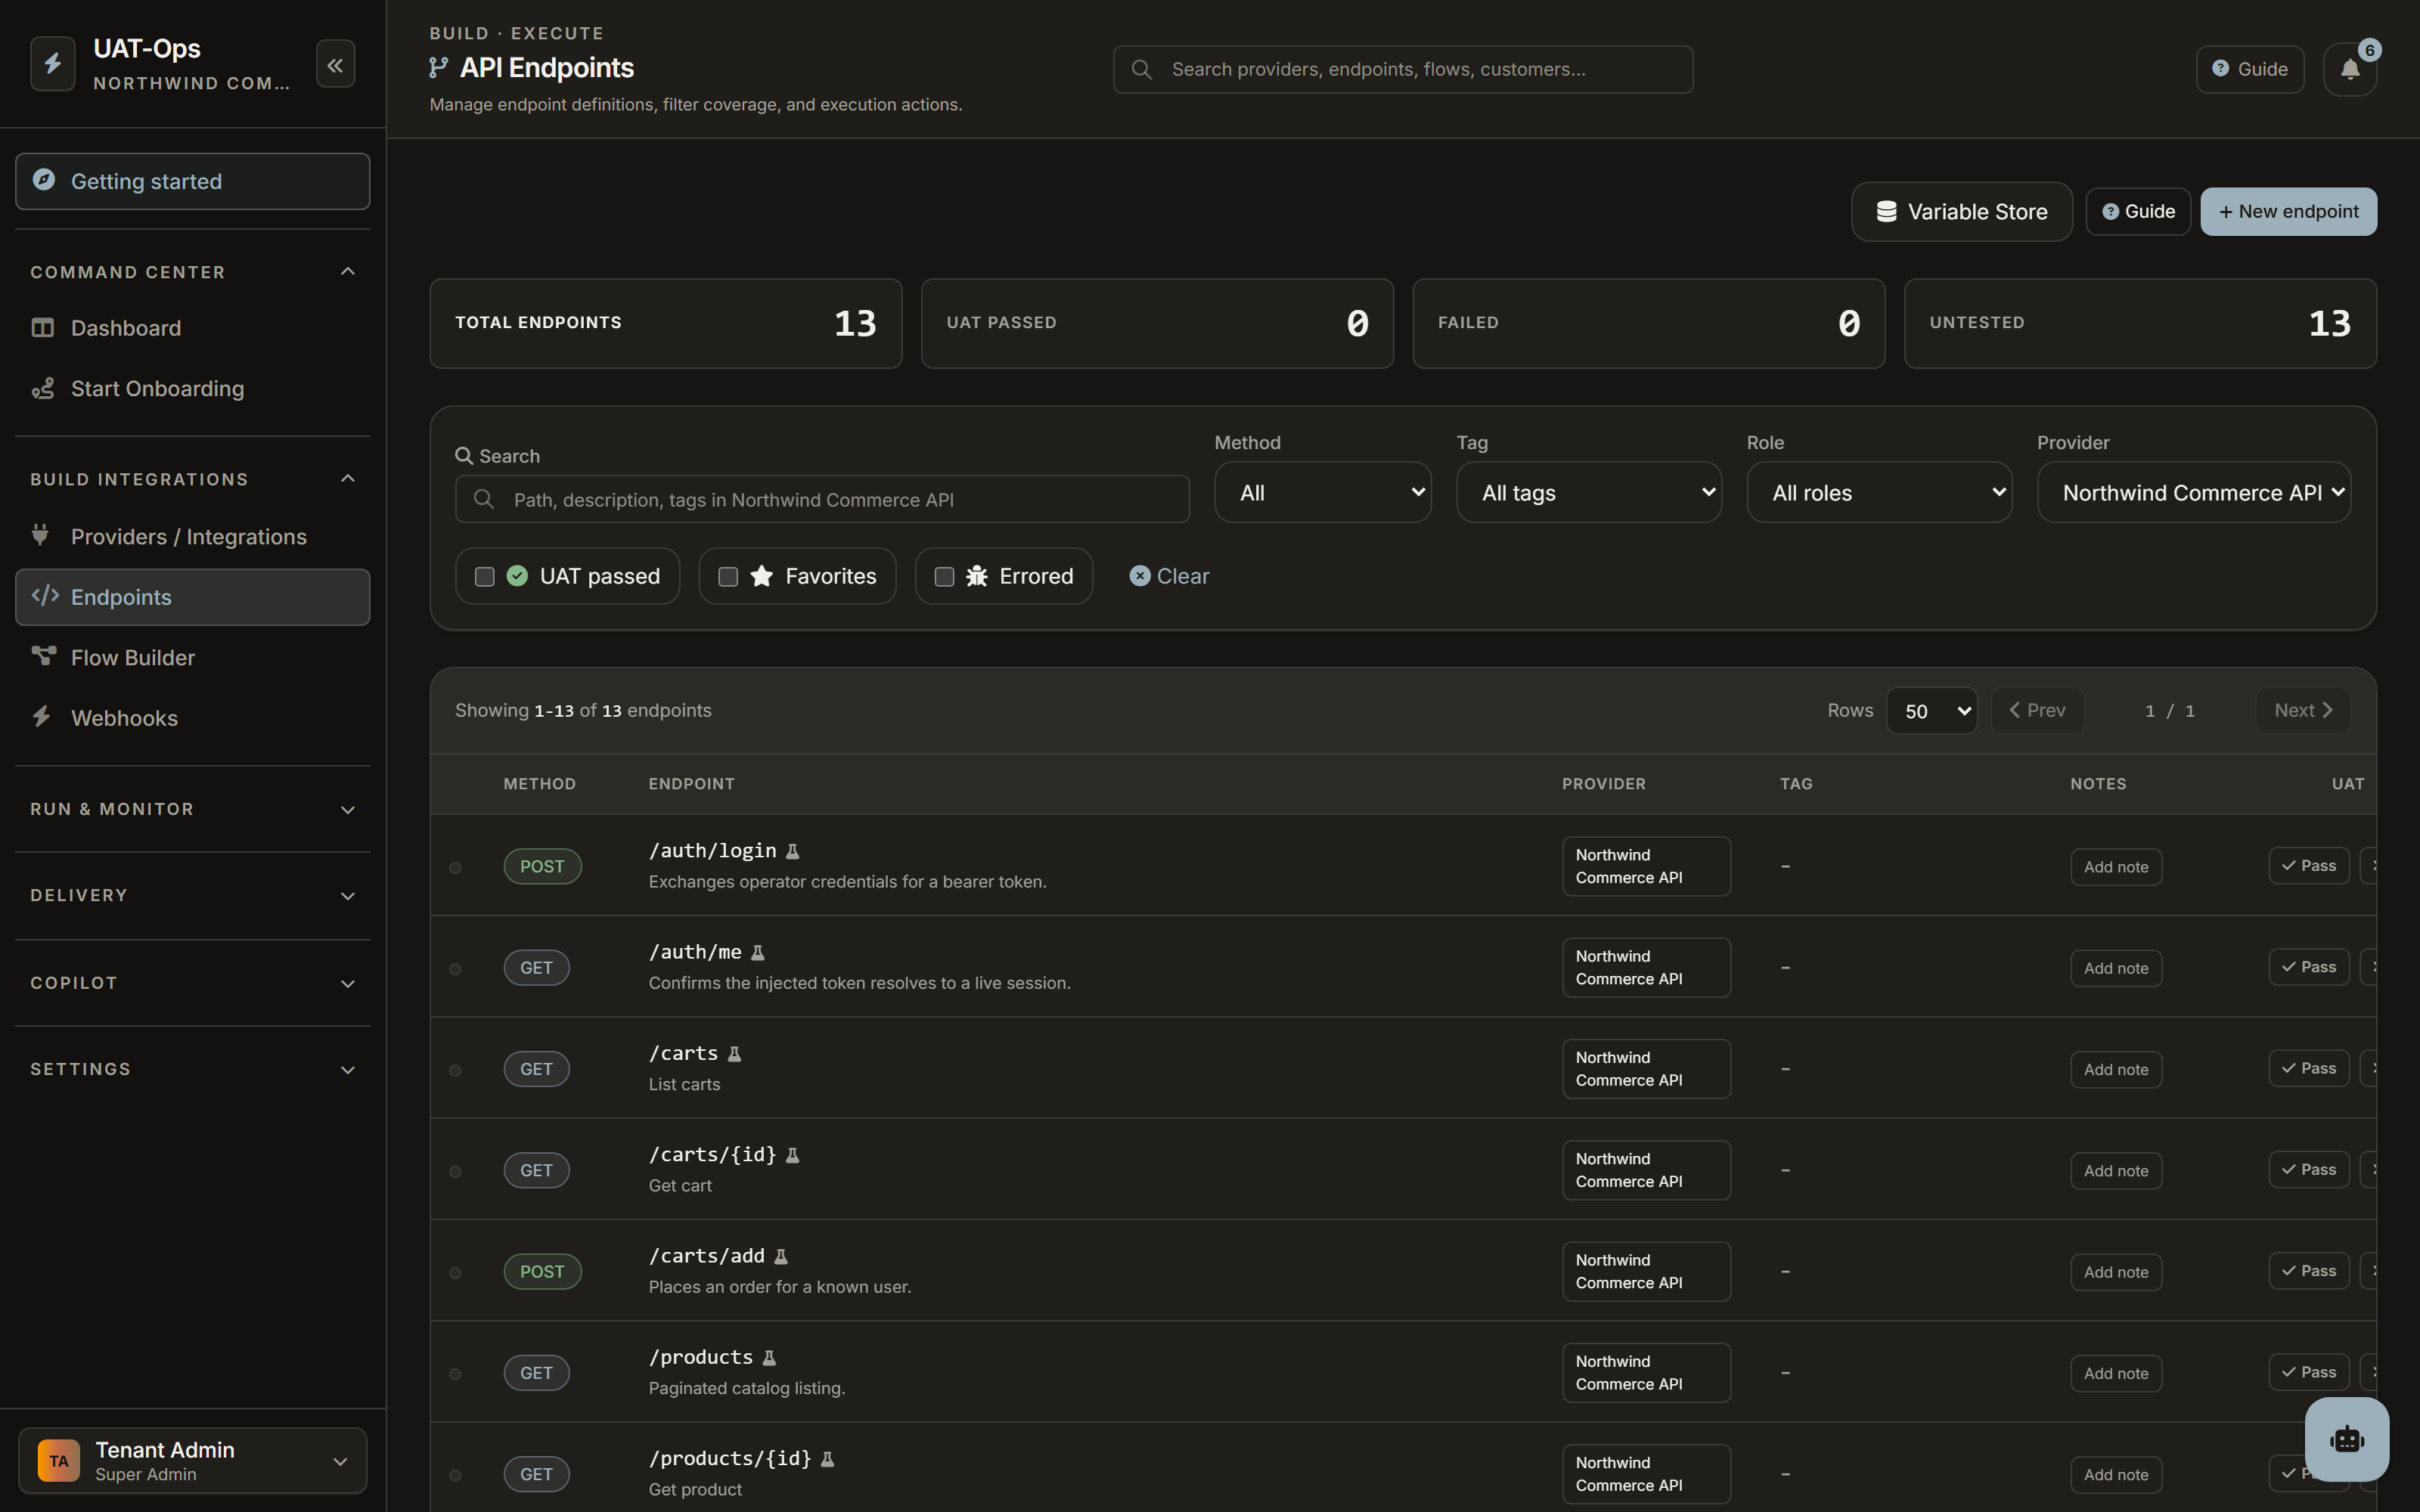Image resolution: width=2420 pixels, height=1512 pixels.
Task: Click the Untested stat card
Action: click(2140, 323)
